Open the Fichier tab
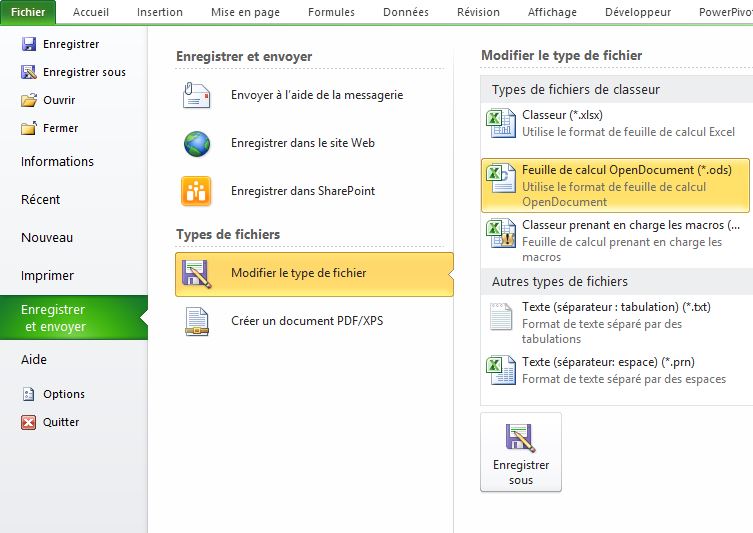 point(28,12)
